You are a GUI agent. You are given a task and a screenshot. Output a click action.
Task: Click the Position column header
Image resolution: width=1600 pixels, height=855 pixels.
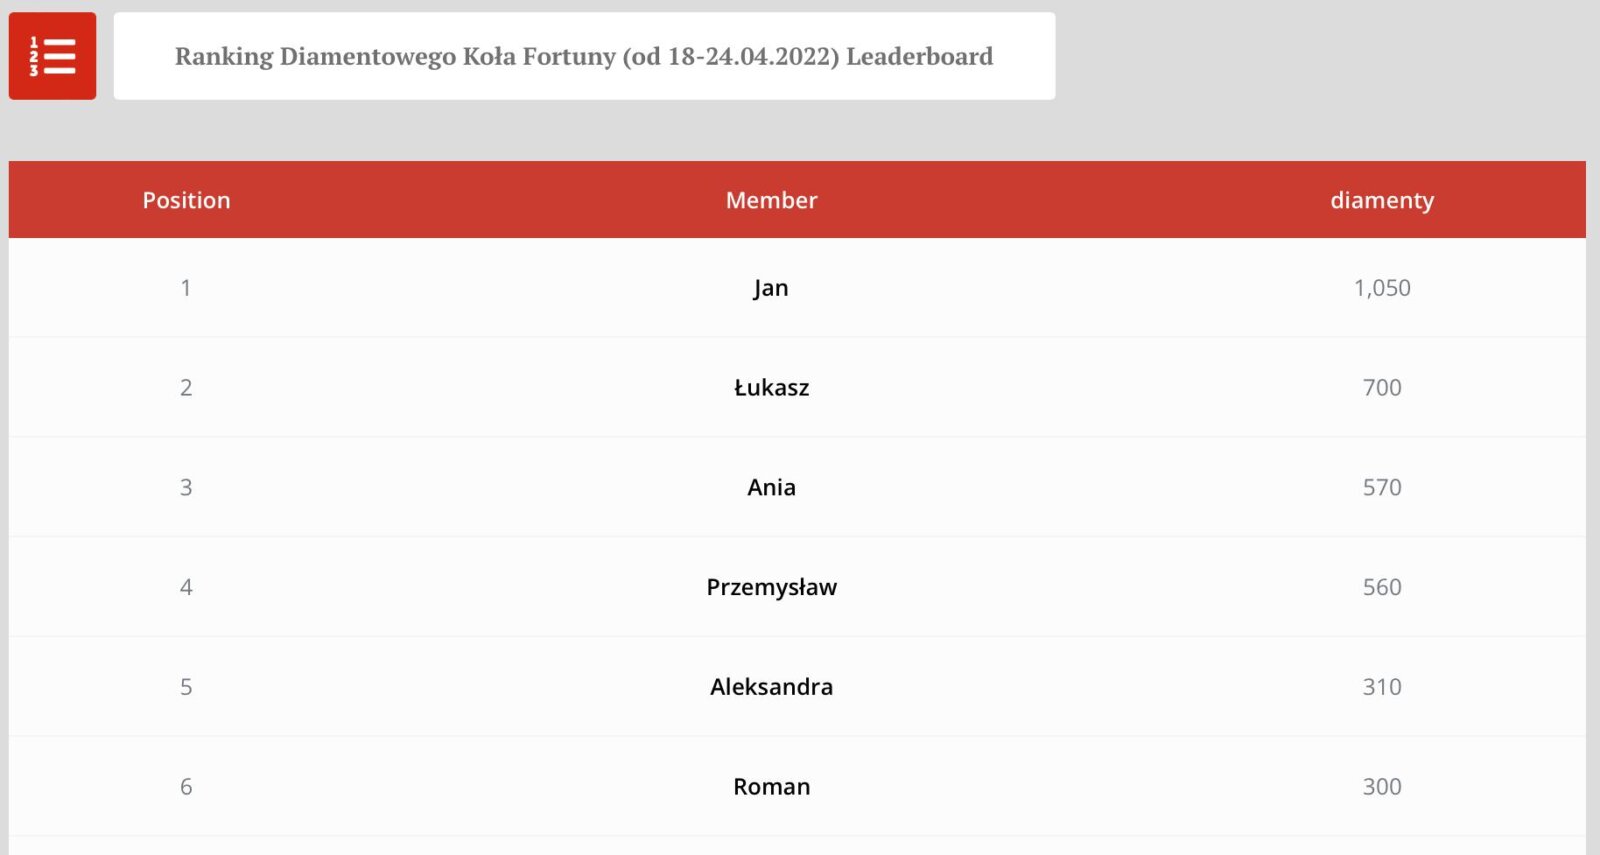186,200
